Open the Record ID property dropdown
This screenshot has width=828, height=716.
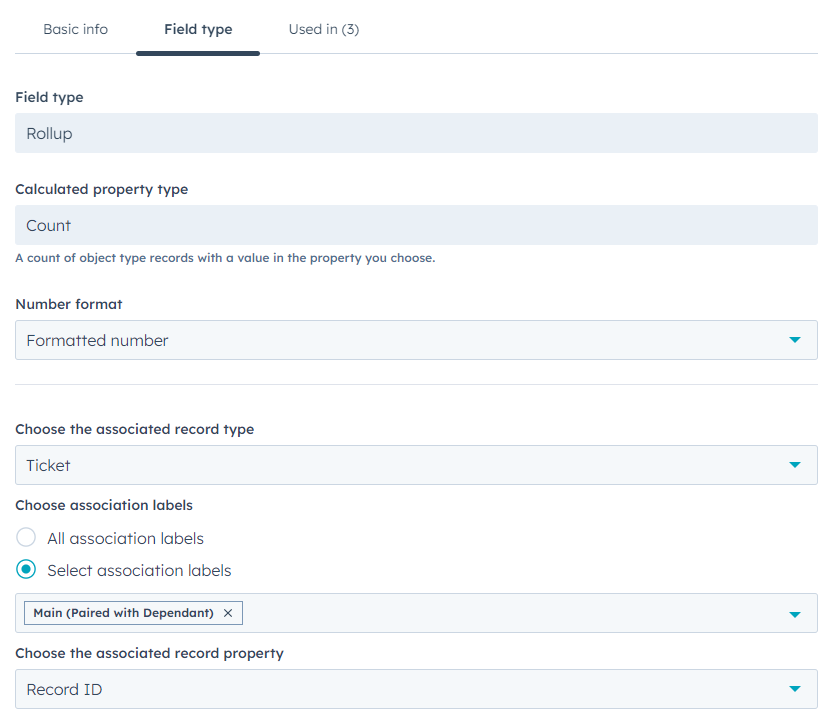pyautogui.click(x=400, y=689)
